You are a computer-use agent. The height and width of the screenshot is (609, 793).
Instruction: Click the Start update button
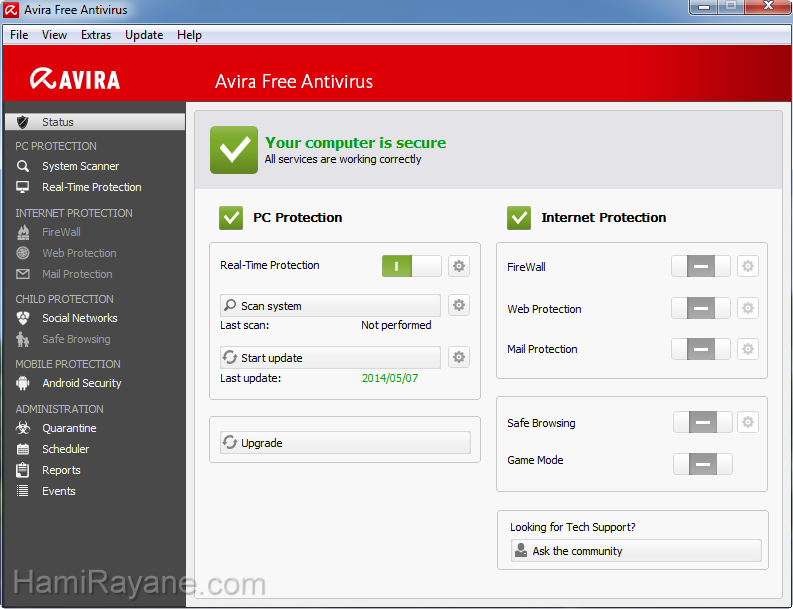330,358
